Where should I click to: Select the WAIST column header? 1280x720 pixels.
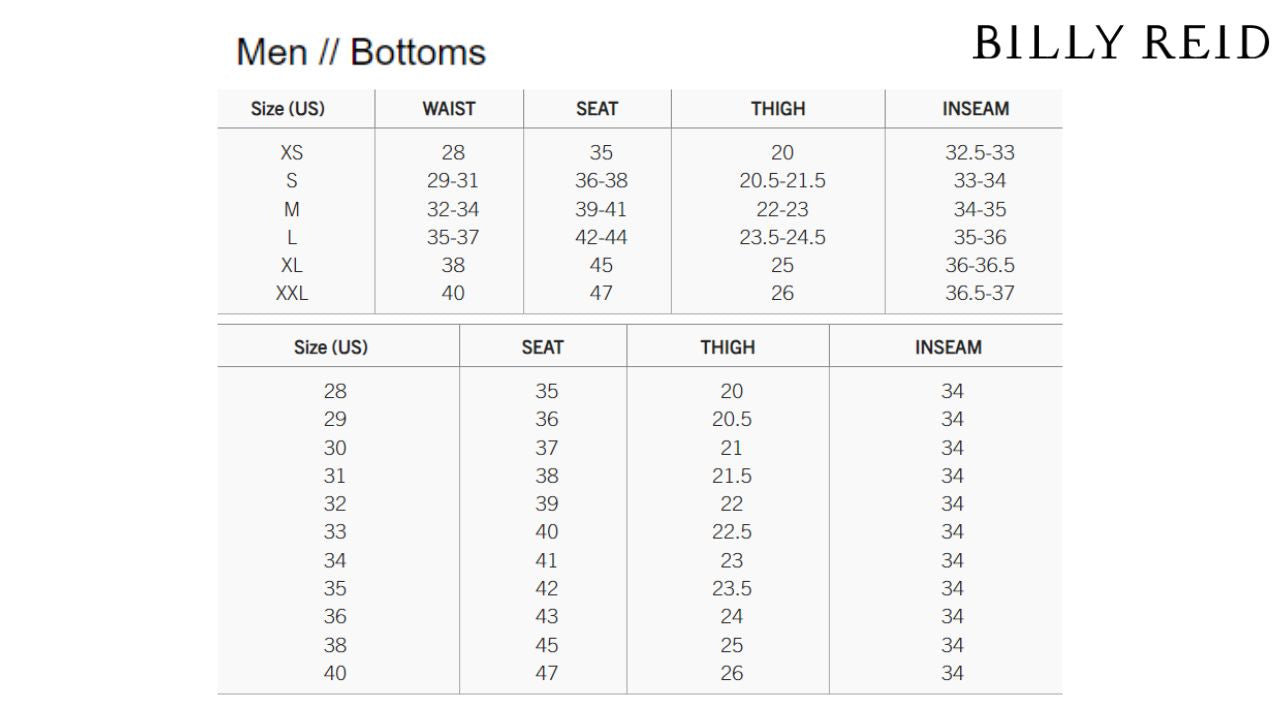tap(449, 109)
